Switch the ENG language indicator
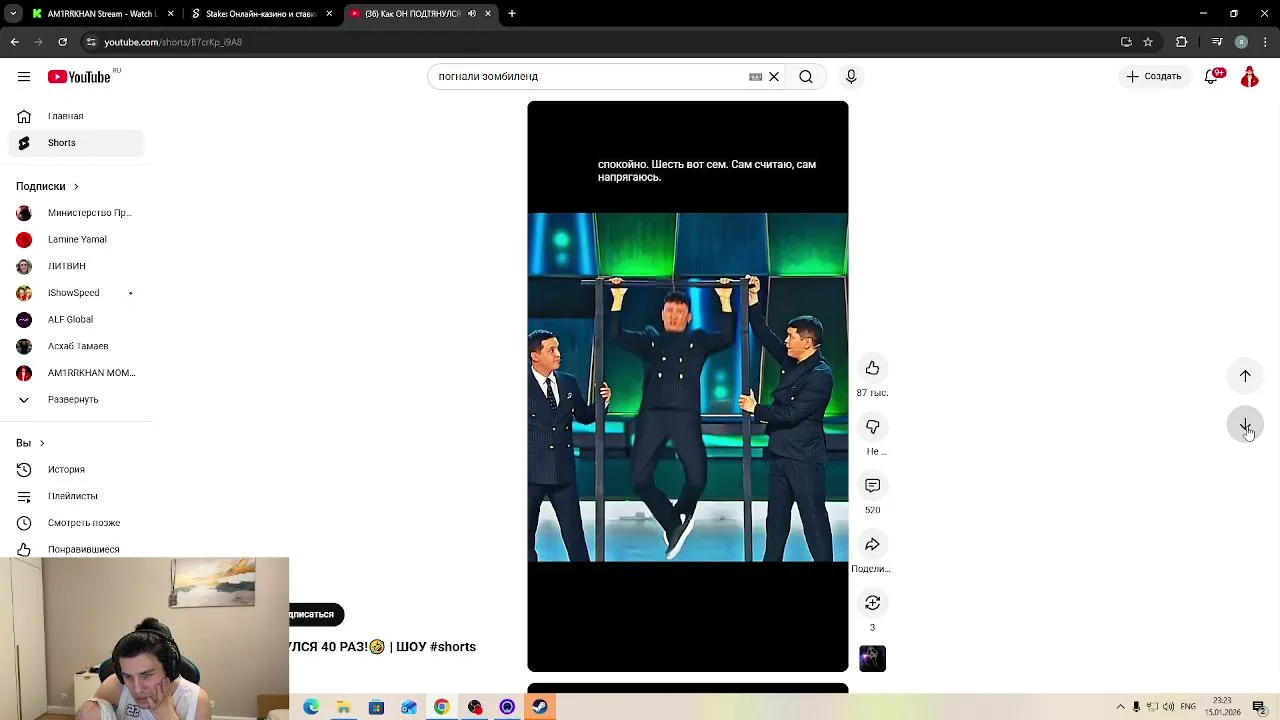 coord(1188,707)
